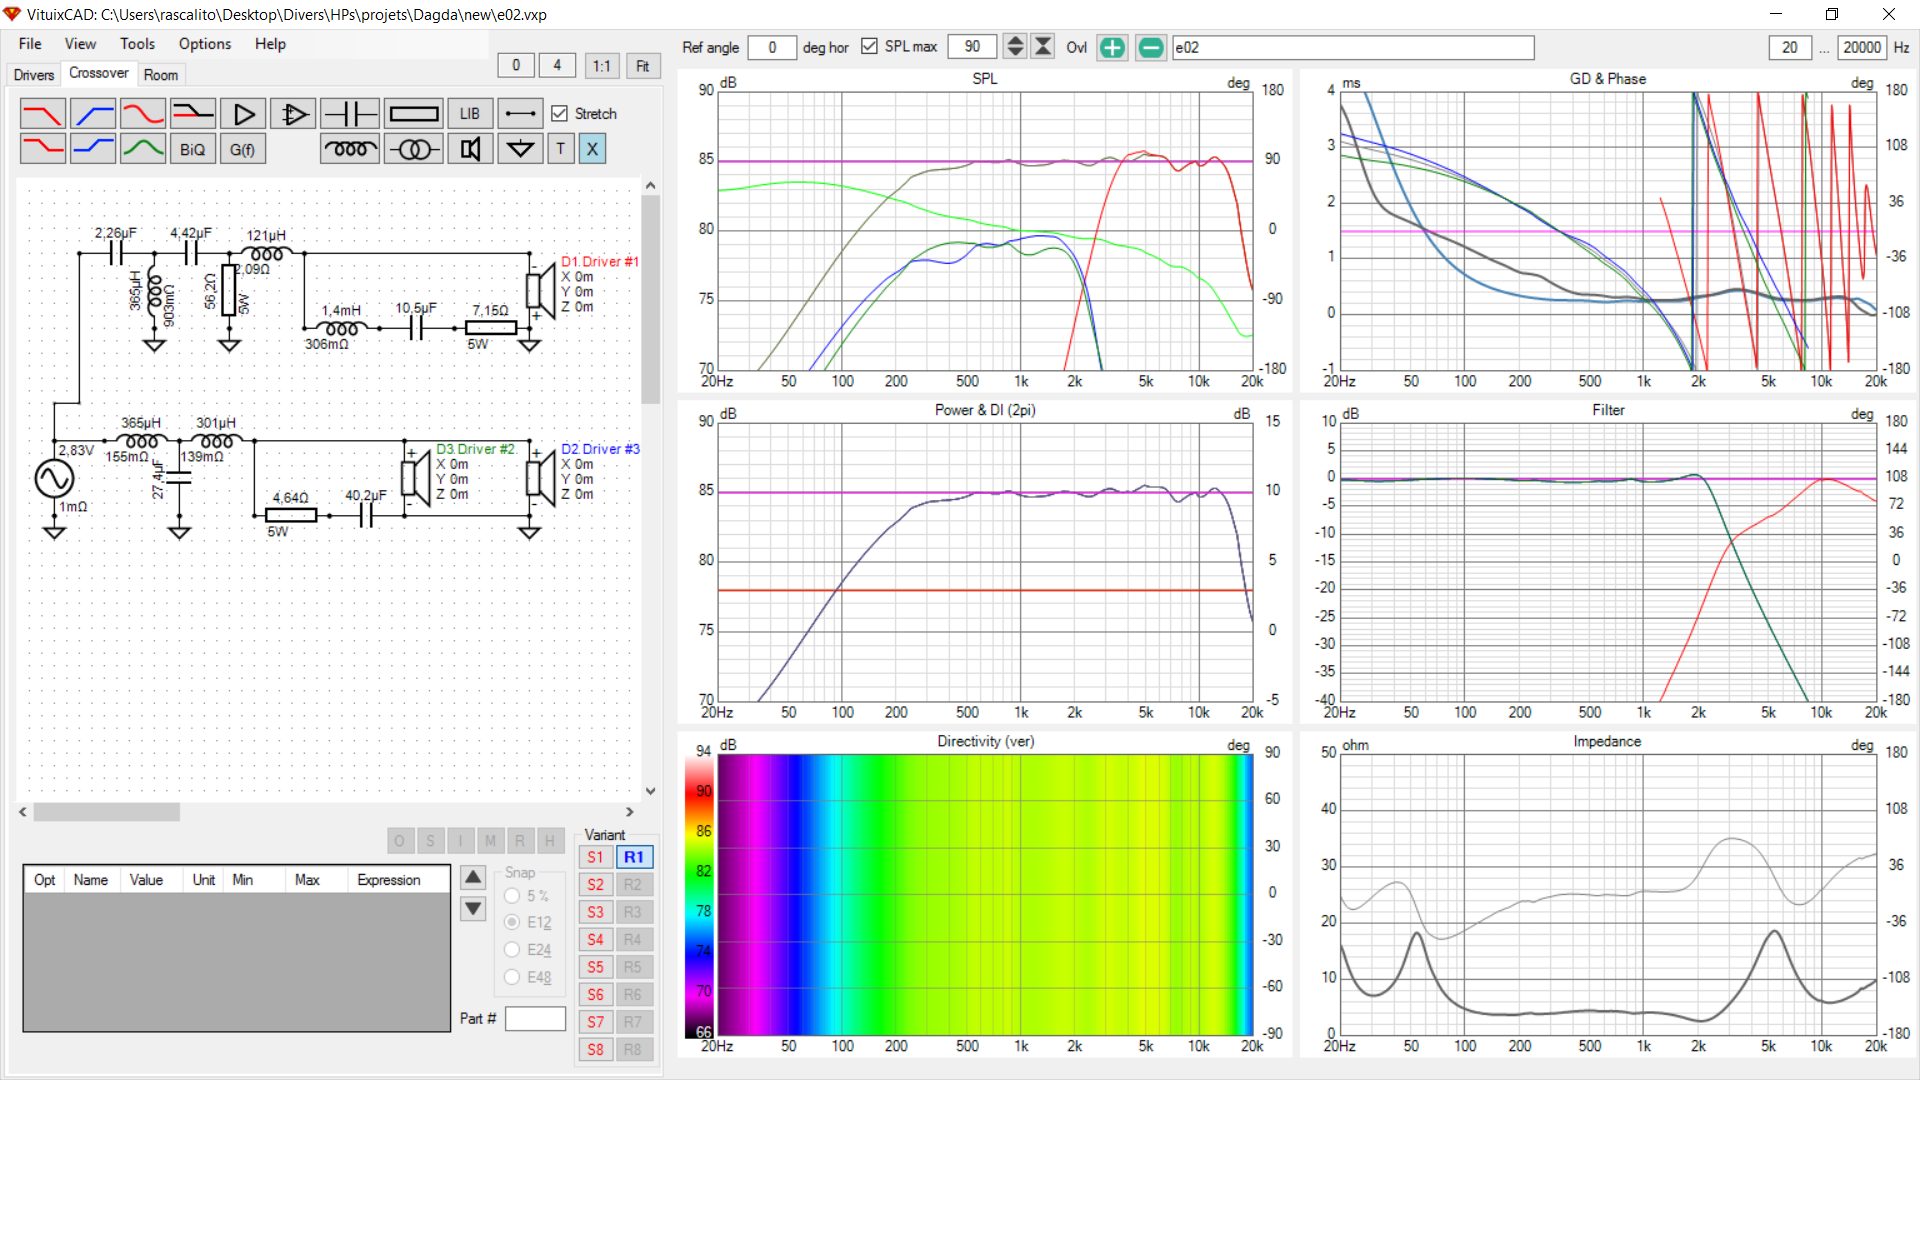This screenshot has width=1920, height=1258.
Task: Open the Tools menu
Action: pos(137,44)
